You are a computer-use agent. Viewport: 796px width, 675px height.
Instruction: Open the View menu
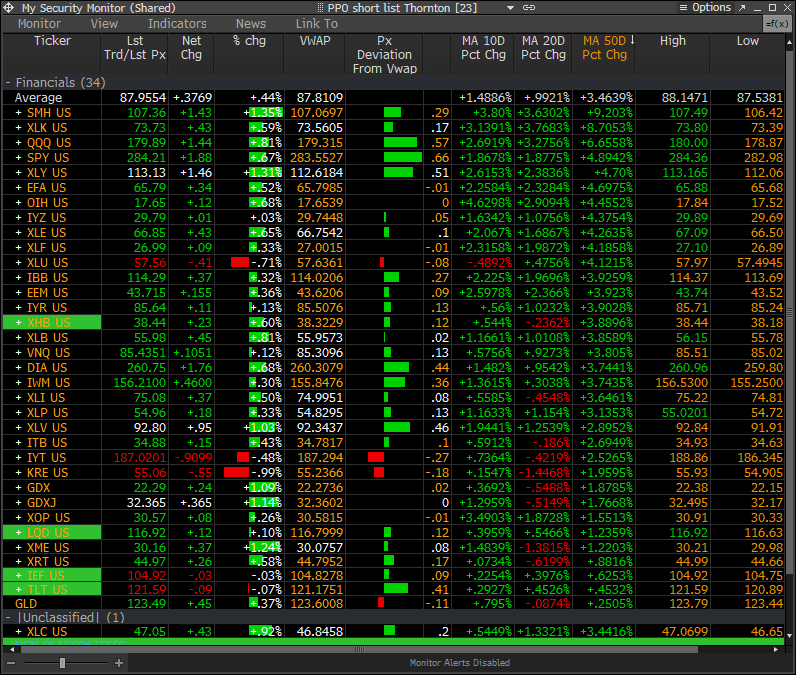104,24
